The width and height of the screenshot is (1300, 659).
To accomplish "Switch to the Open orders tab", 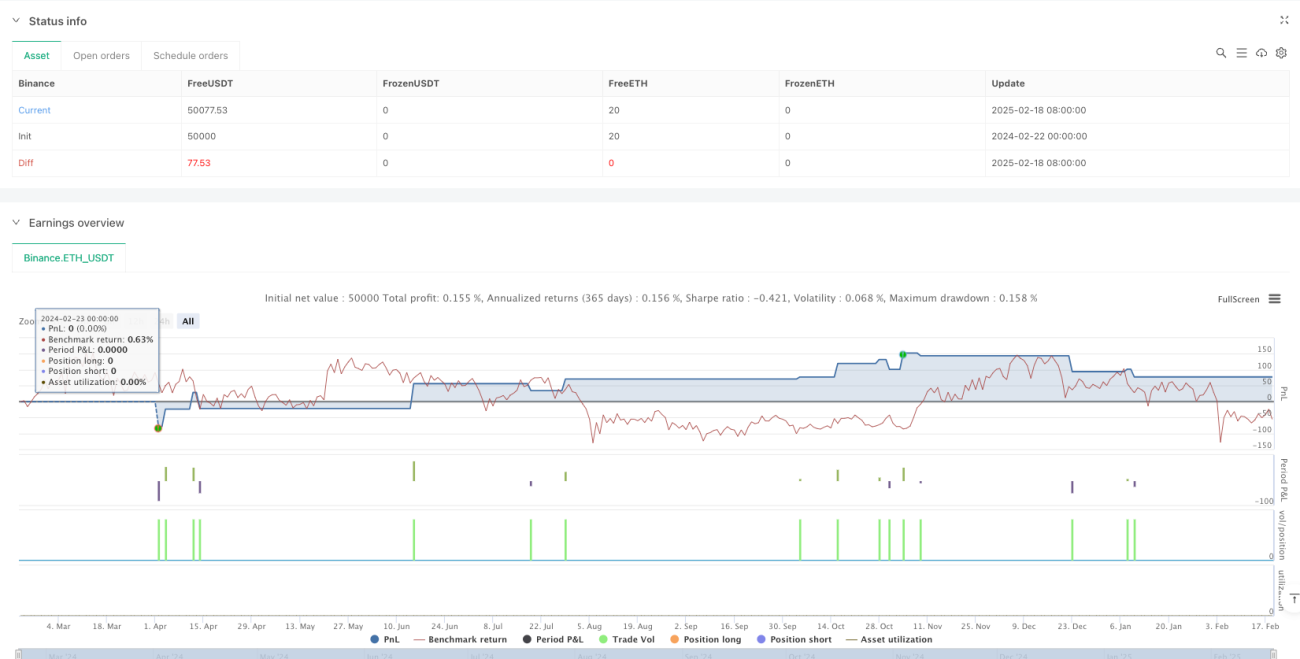I will [101, 56].
